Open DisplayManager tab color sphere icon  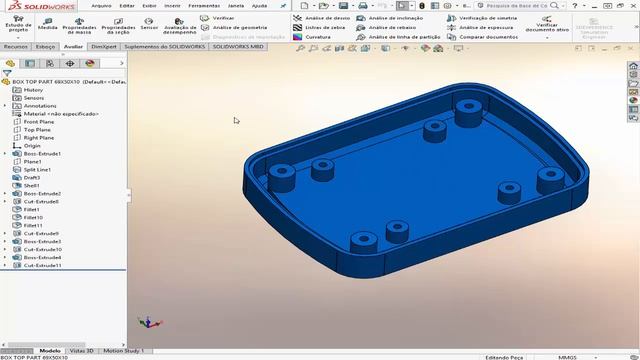90,63
